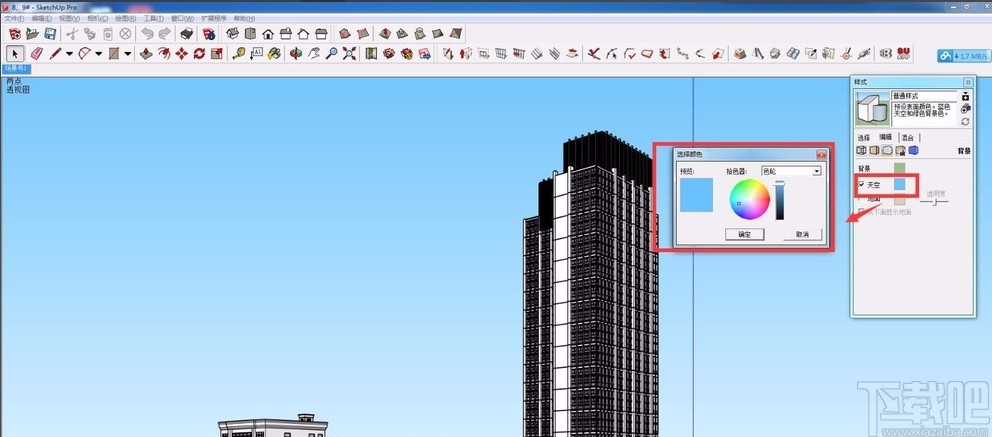Click create new style icon in Styles panel
The height and width of the screenshot is (437, 992).
[965, 108]
